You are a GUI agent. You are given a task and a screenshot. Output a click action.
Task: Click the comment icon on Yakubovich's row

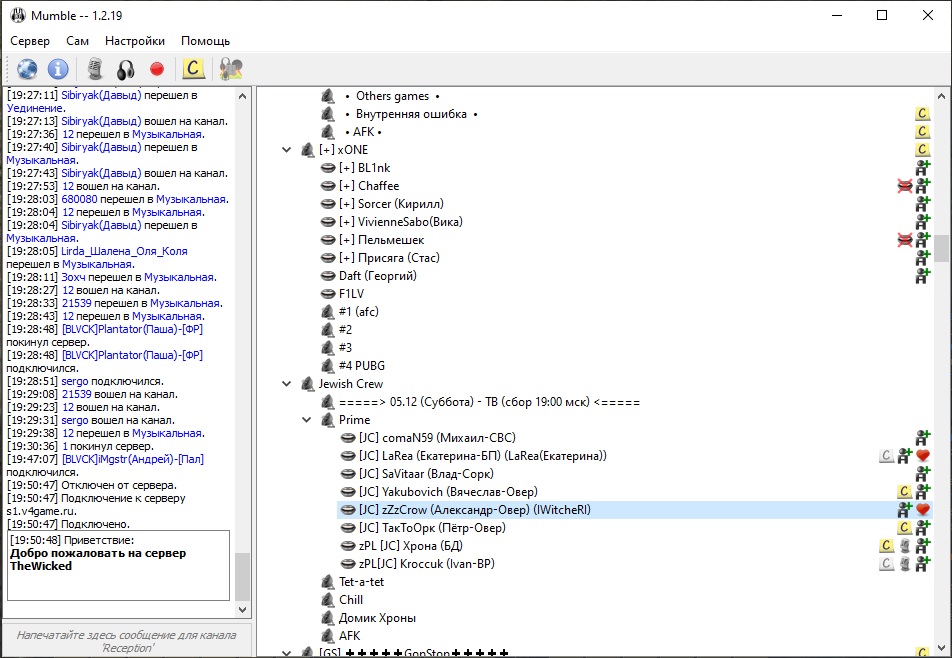point(904,492)
